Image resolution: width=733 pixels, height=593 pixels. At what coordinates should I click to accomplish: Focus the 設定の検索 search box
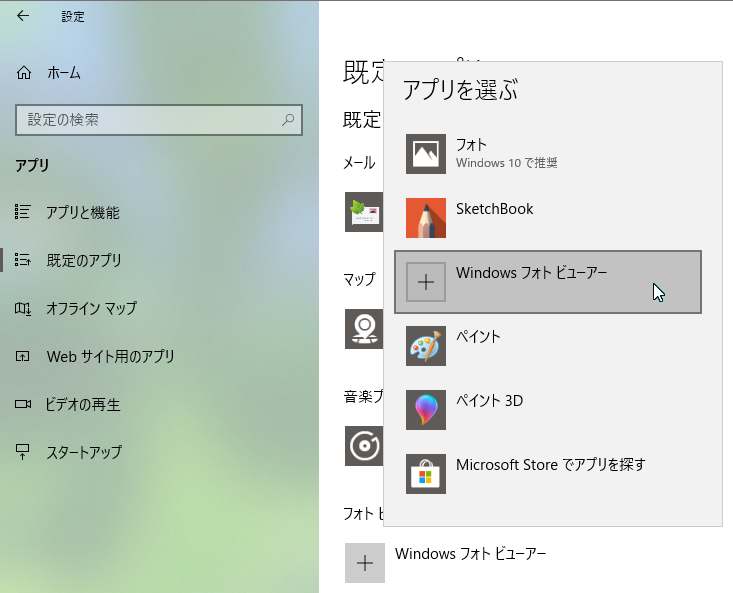click(159, 120)
